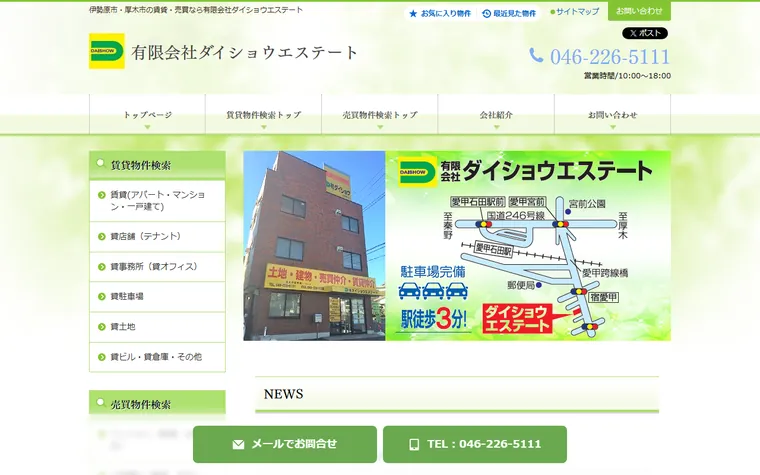760x475 pixels.
Task: Click the building photo in banner
Action: [x=314, y=246]
